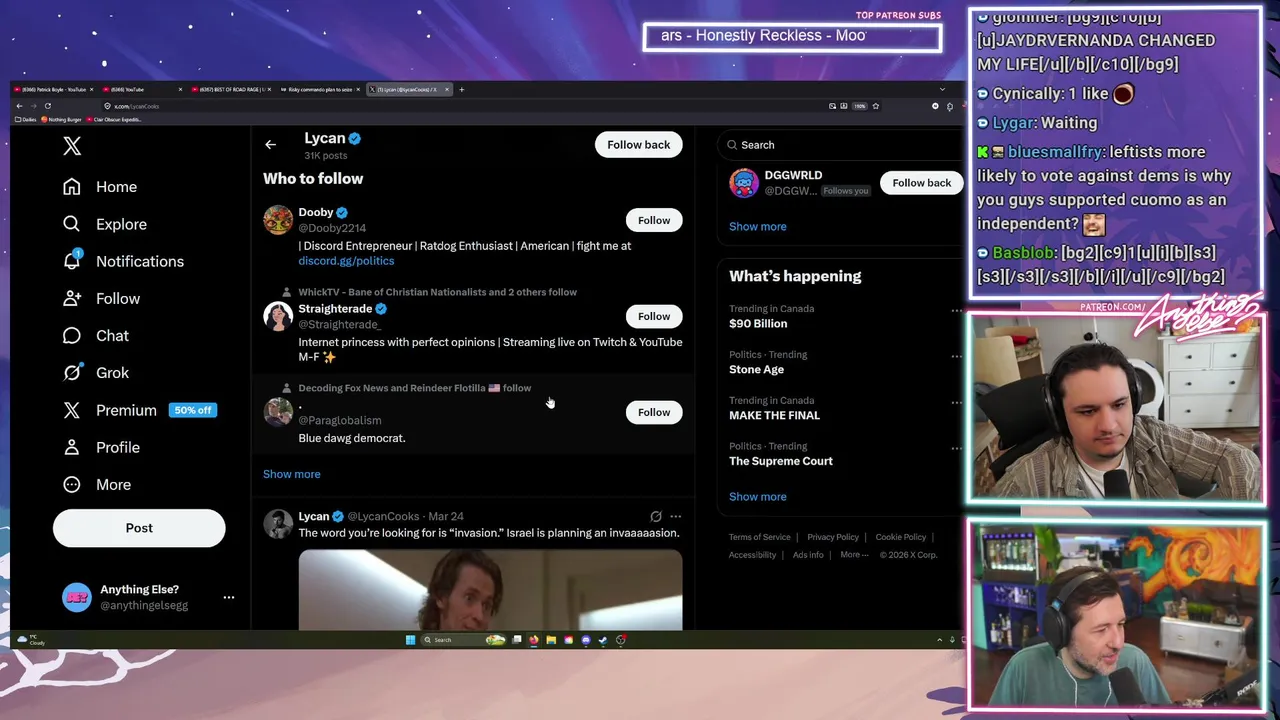Open a new browser tab with the plus button
Image resolution: width=1280 pixels, height=720 pixels.
click(x=461, y=89)
